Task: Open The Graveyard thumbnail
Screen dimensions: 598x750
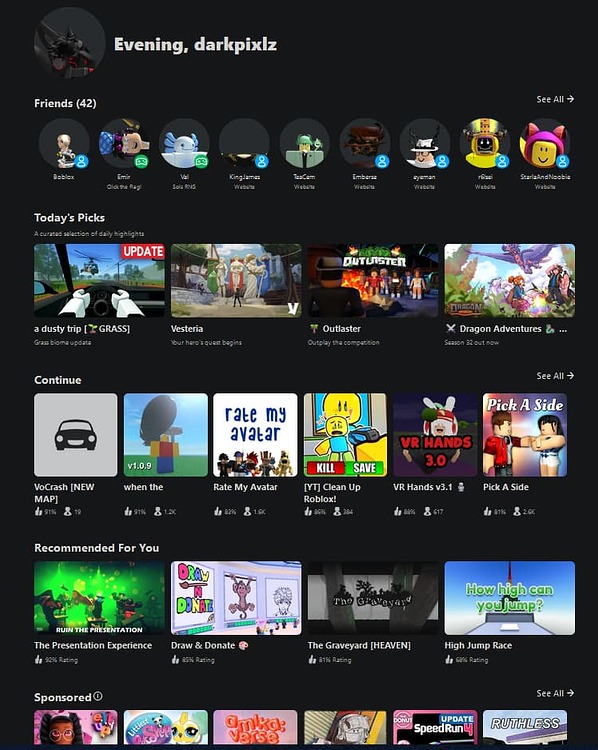Action: 373,598
